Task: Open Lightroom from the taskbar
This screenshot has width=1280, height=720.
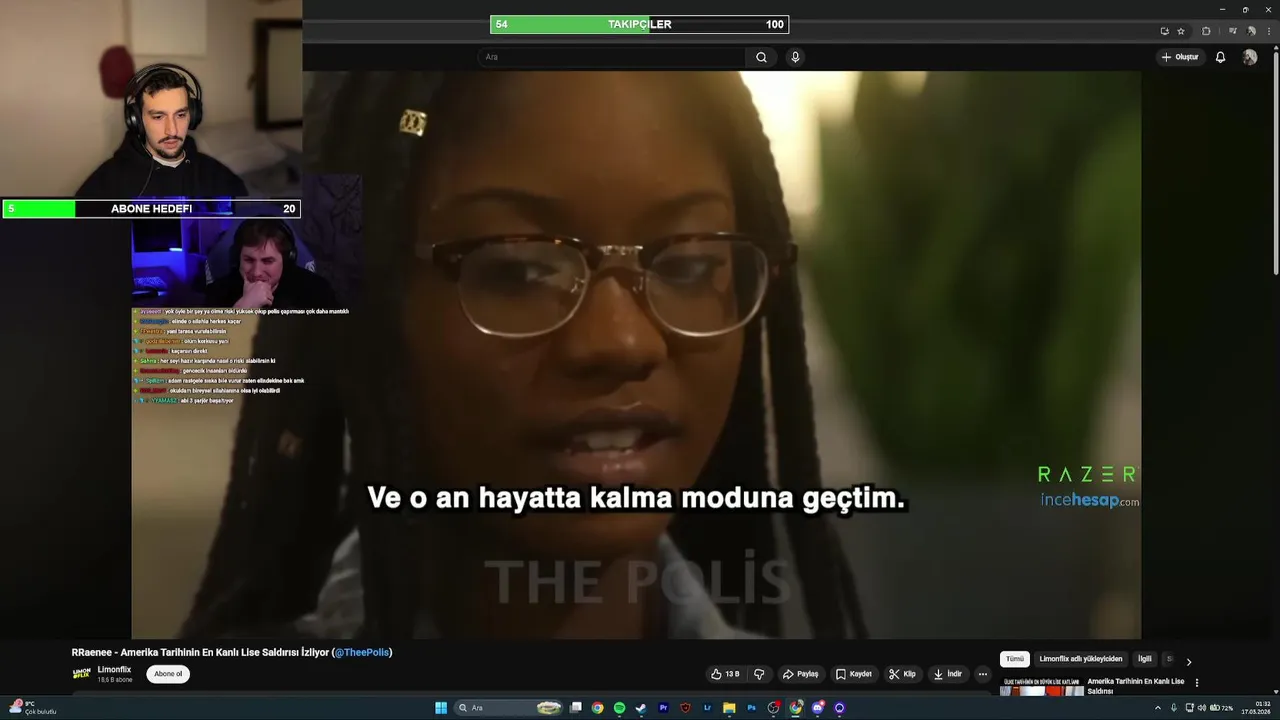Action: [x=708, y=708]
